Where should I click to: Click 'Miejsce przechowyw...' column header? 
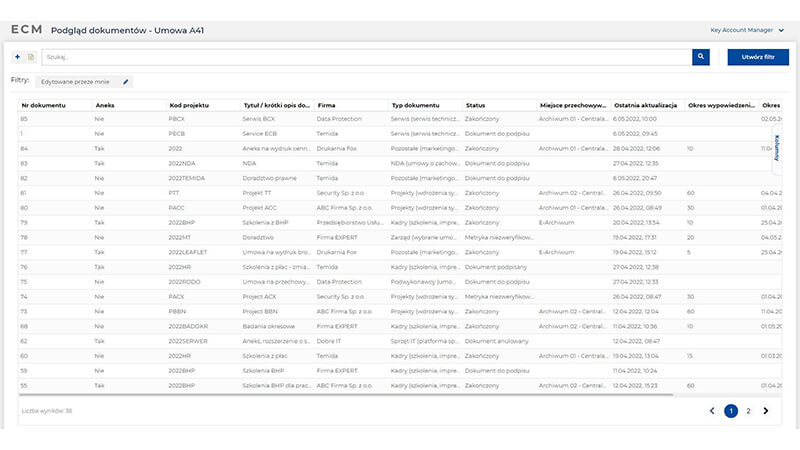click(573, 105)
